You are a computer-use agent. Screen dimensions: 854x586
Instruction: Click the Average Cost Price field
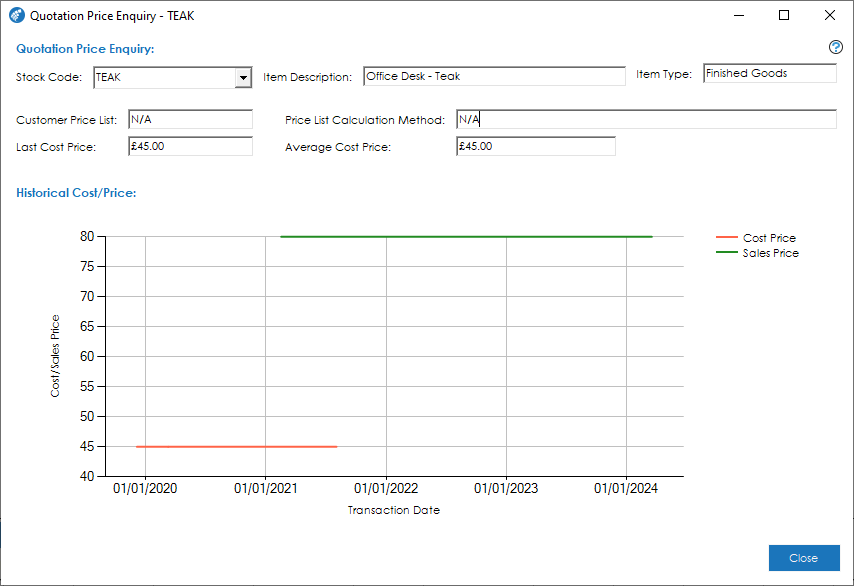click(x=535, y=145)
